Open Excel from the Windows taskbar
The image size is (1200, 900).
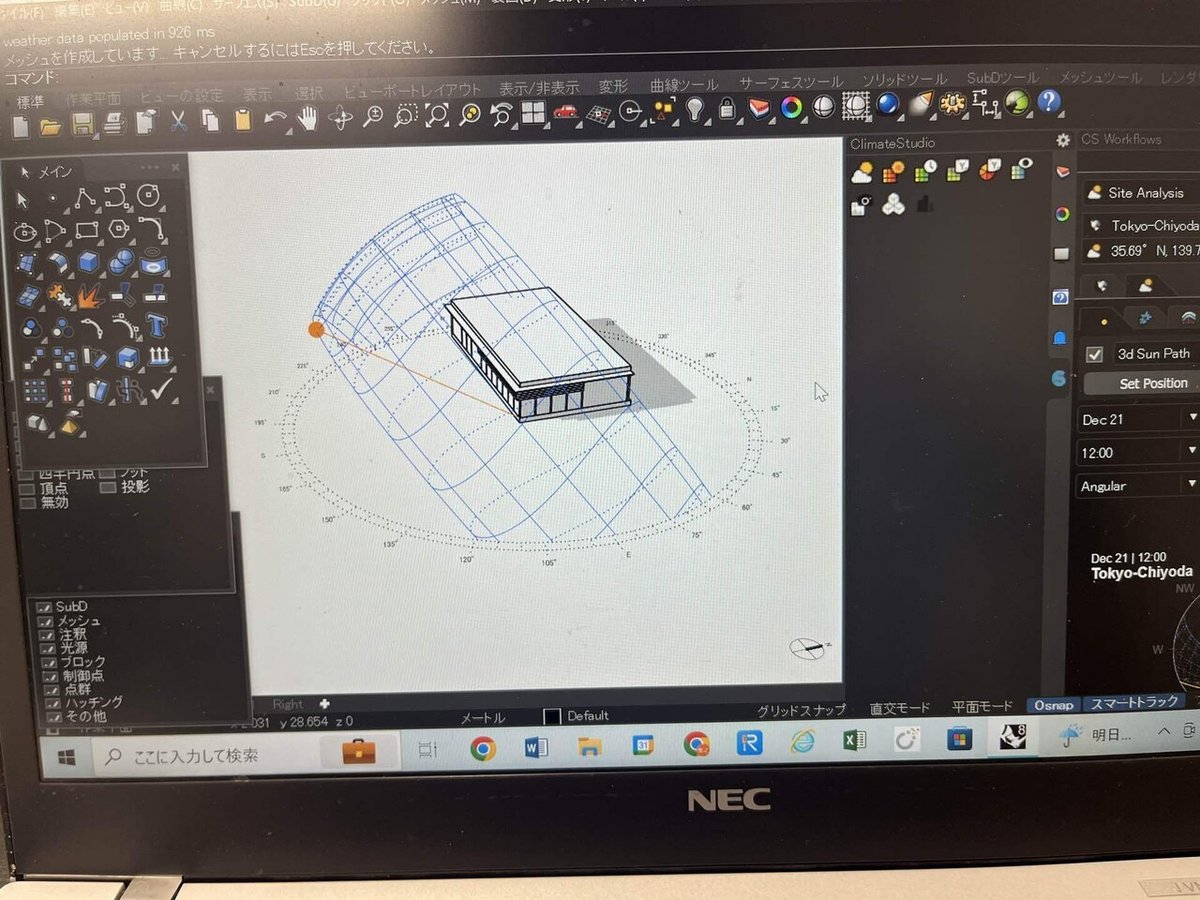click(x=855, y=742)
